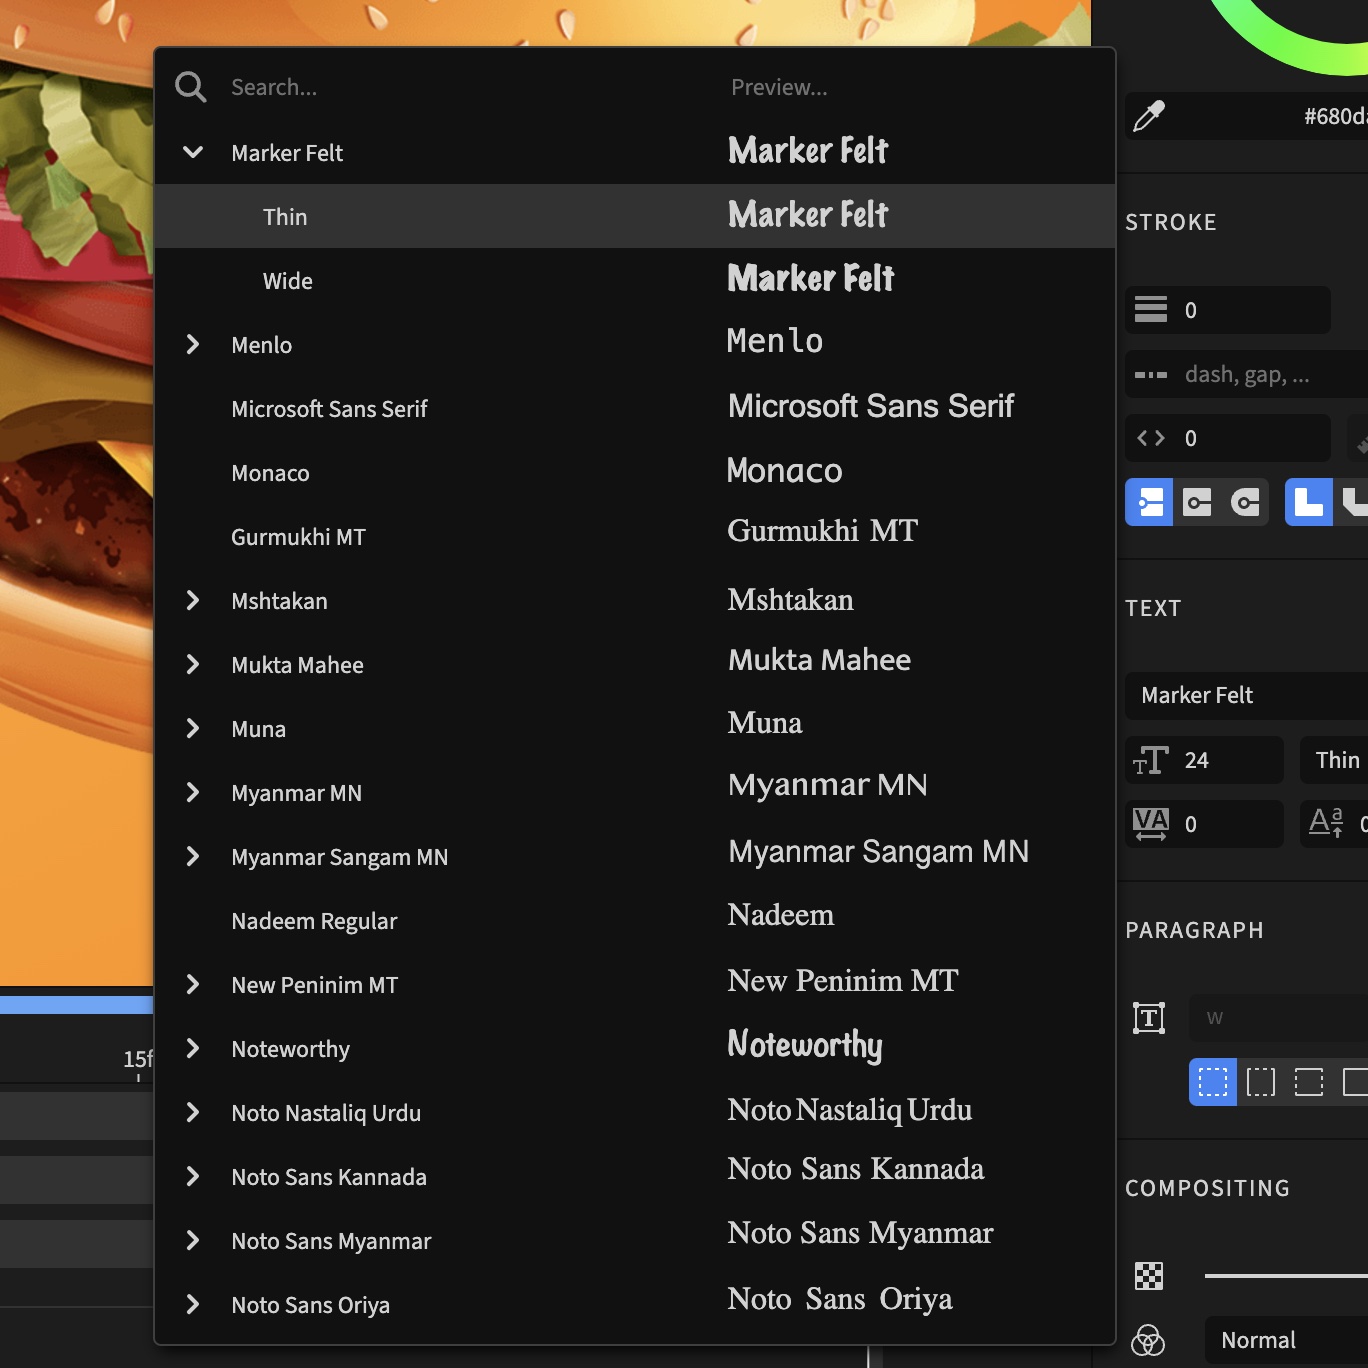Viewport: 1368px width, 1368px height.
Task: Click the opacity checkerboard icon
Action: pos(1149,1276)
